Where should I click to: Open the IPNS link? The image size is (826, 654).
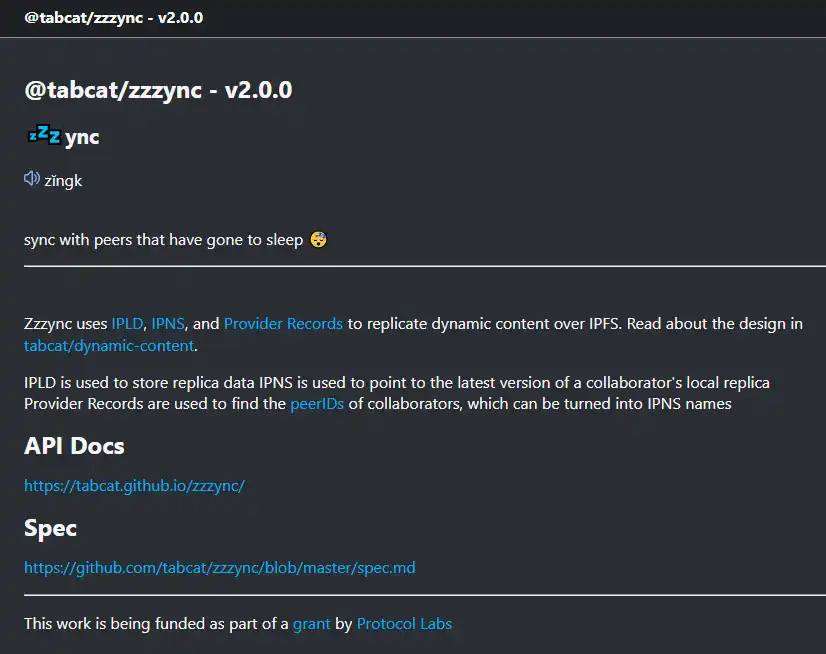168,324
